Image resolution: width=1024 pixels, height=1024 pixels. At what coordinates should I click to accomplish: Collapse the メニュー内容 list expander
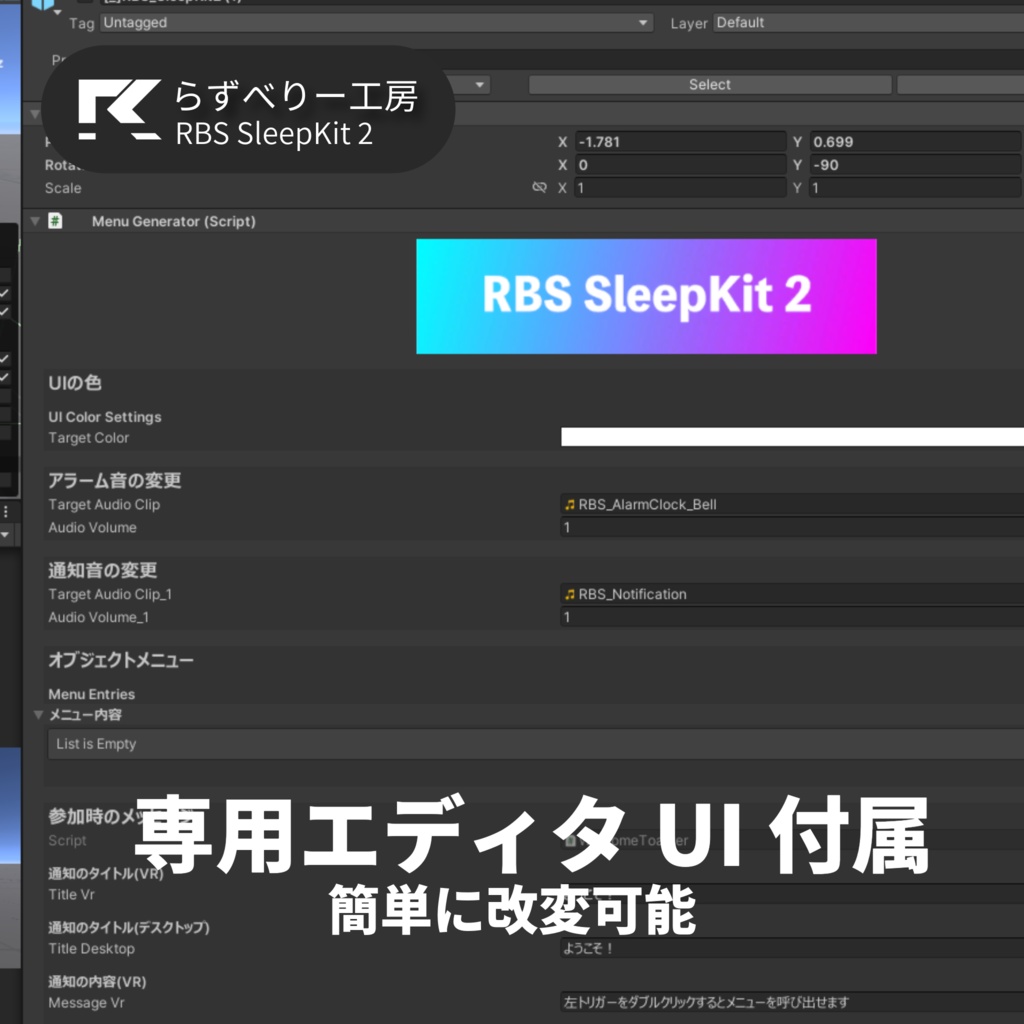tap(37, 715)
